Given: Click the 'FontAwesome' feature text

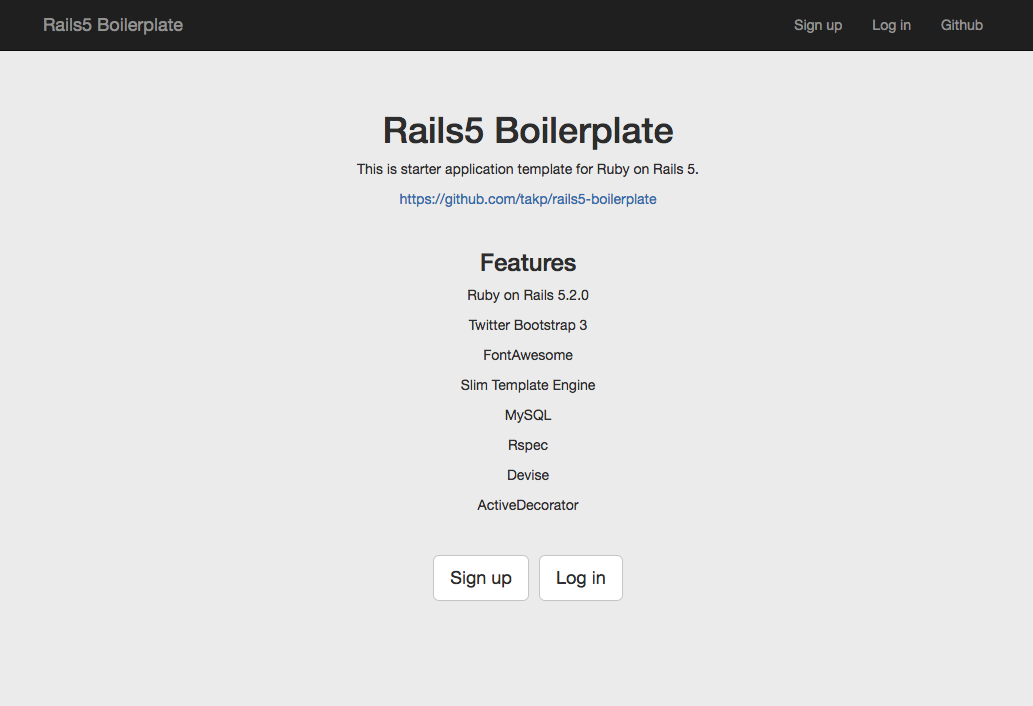Looking at the screenshot, I should tap(528, 355).
